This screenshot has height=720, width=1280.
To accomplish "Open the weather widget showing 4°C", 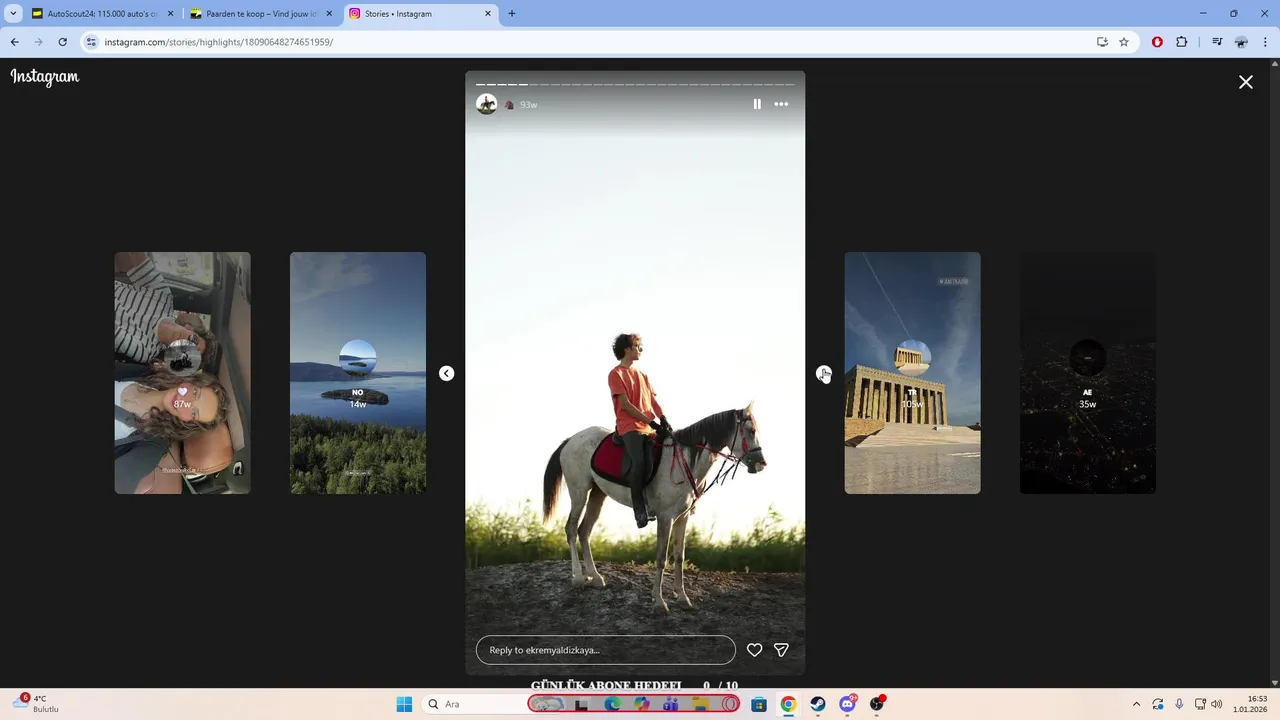I will [x=36, y=704].
